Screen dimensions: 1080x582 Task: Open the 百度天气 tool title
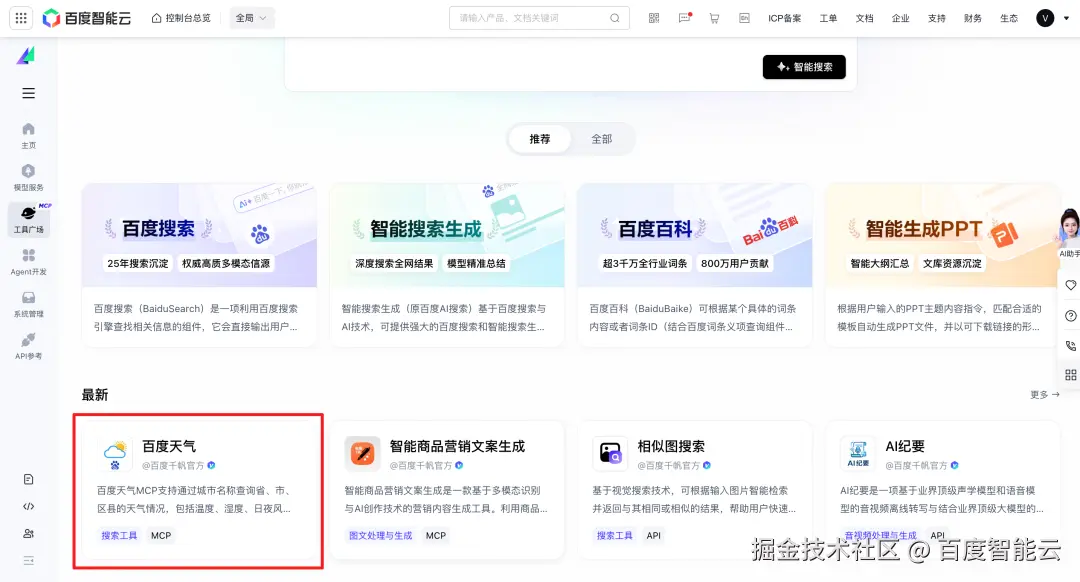tap(169, 446)
